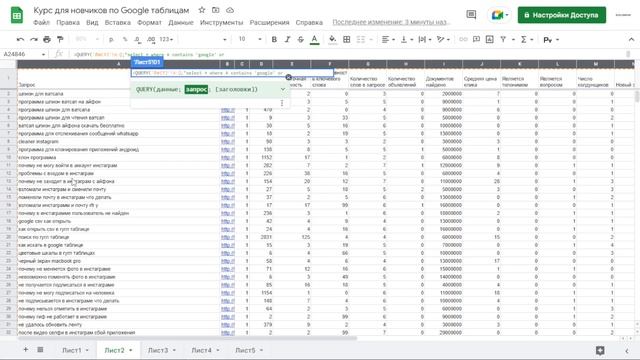Star the document title
This screenshot has width=640, height=360.
pos(202,10)
